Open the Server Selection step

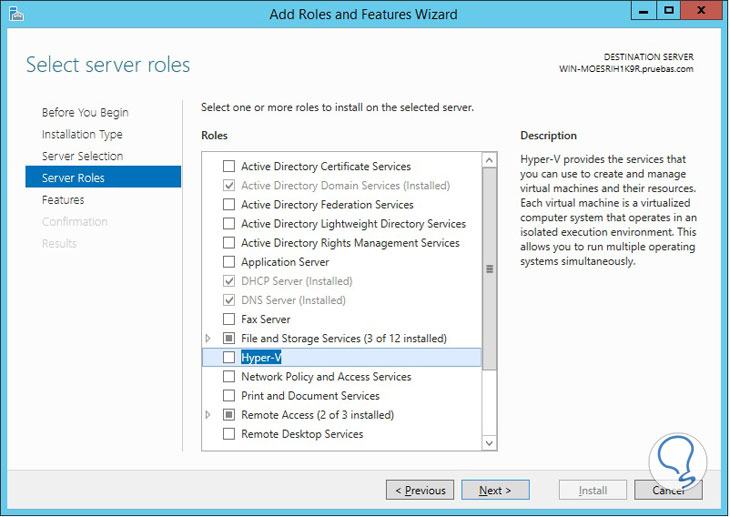pyautogui.click(x=82, y=156)
